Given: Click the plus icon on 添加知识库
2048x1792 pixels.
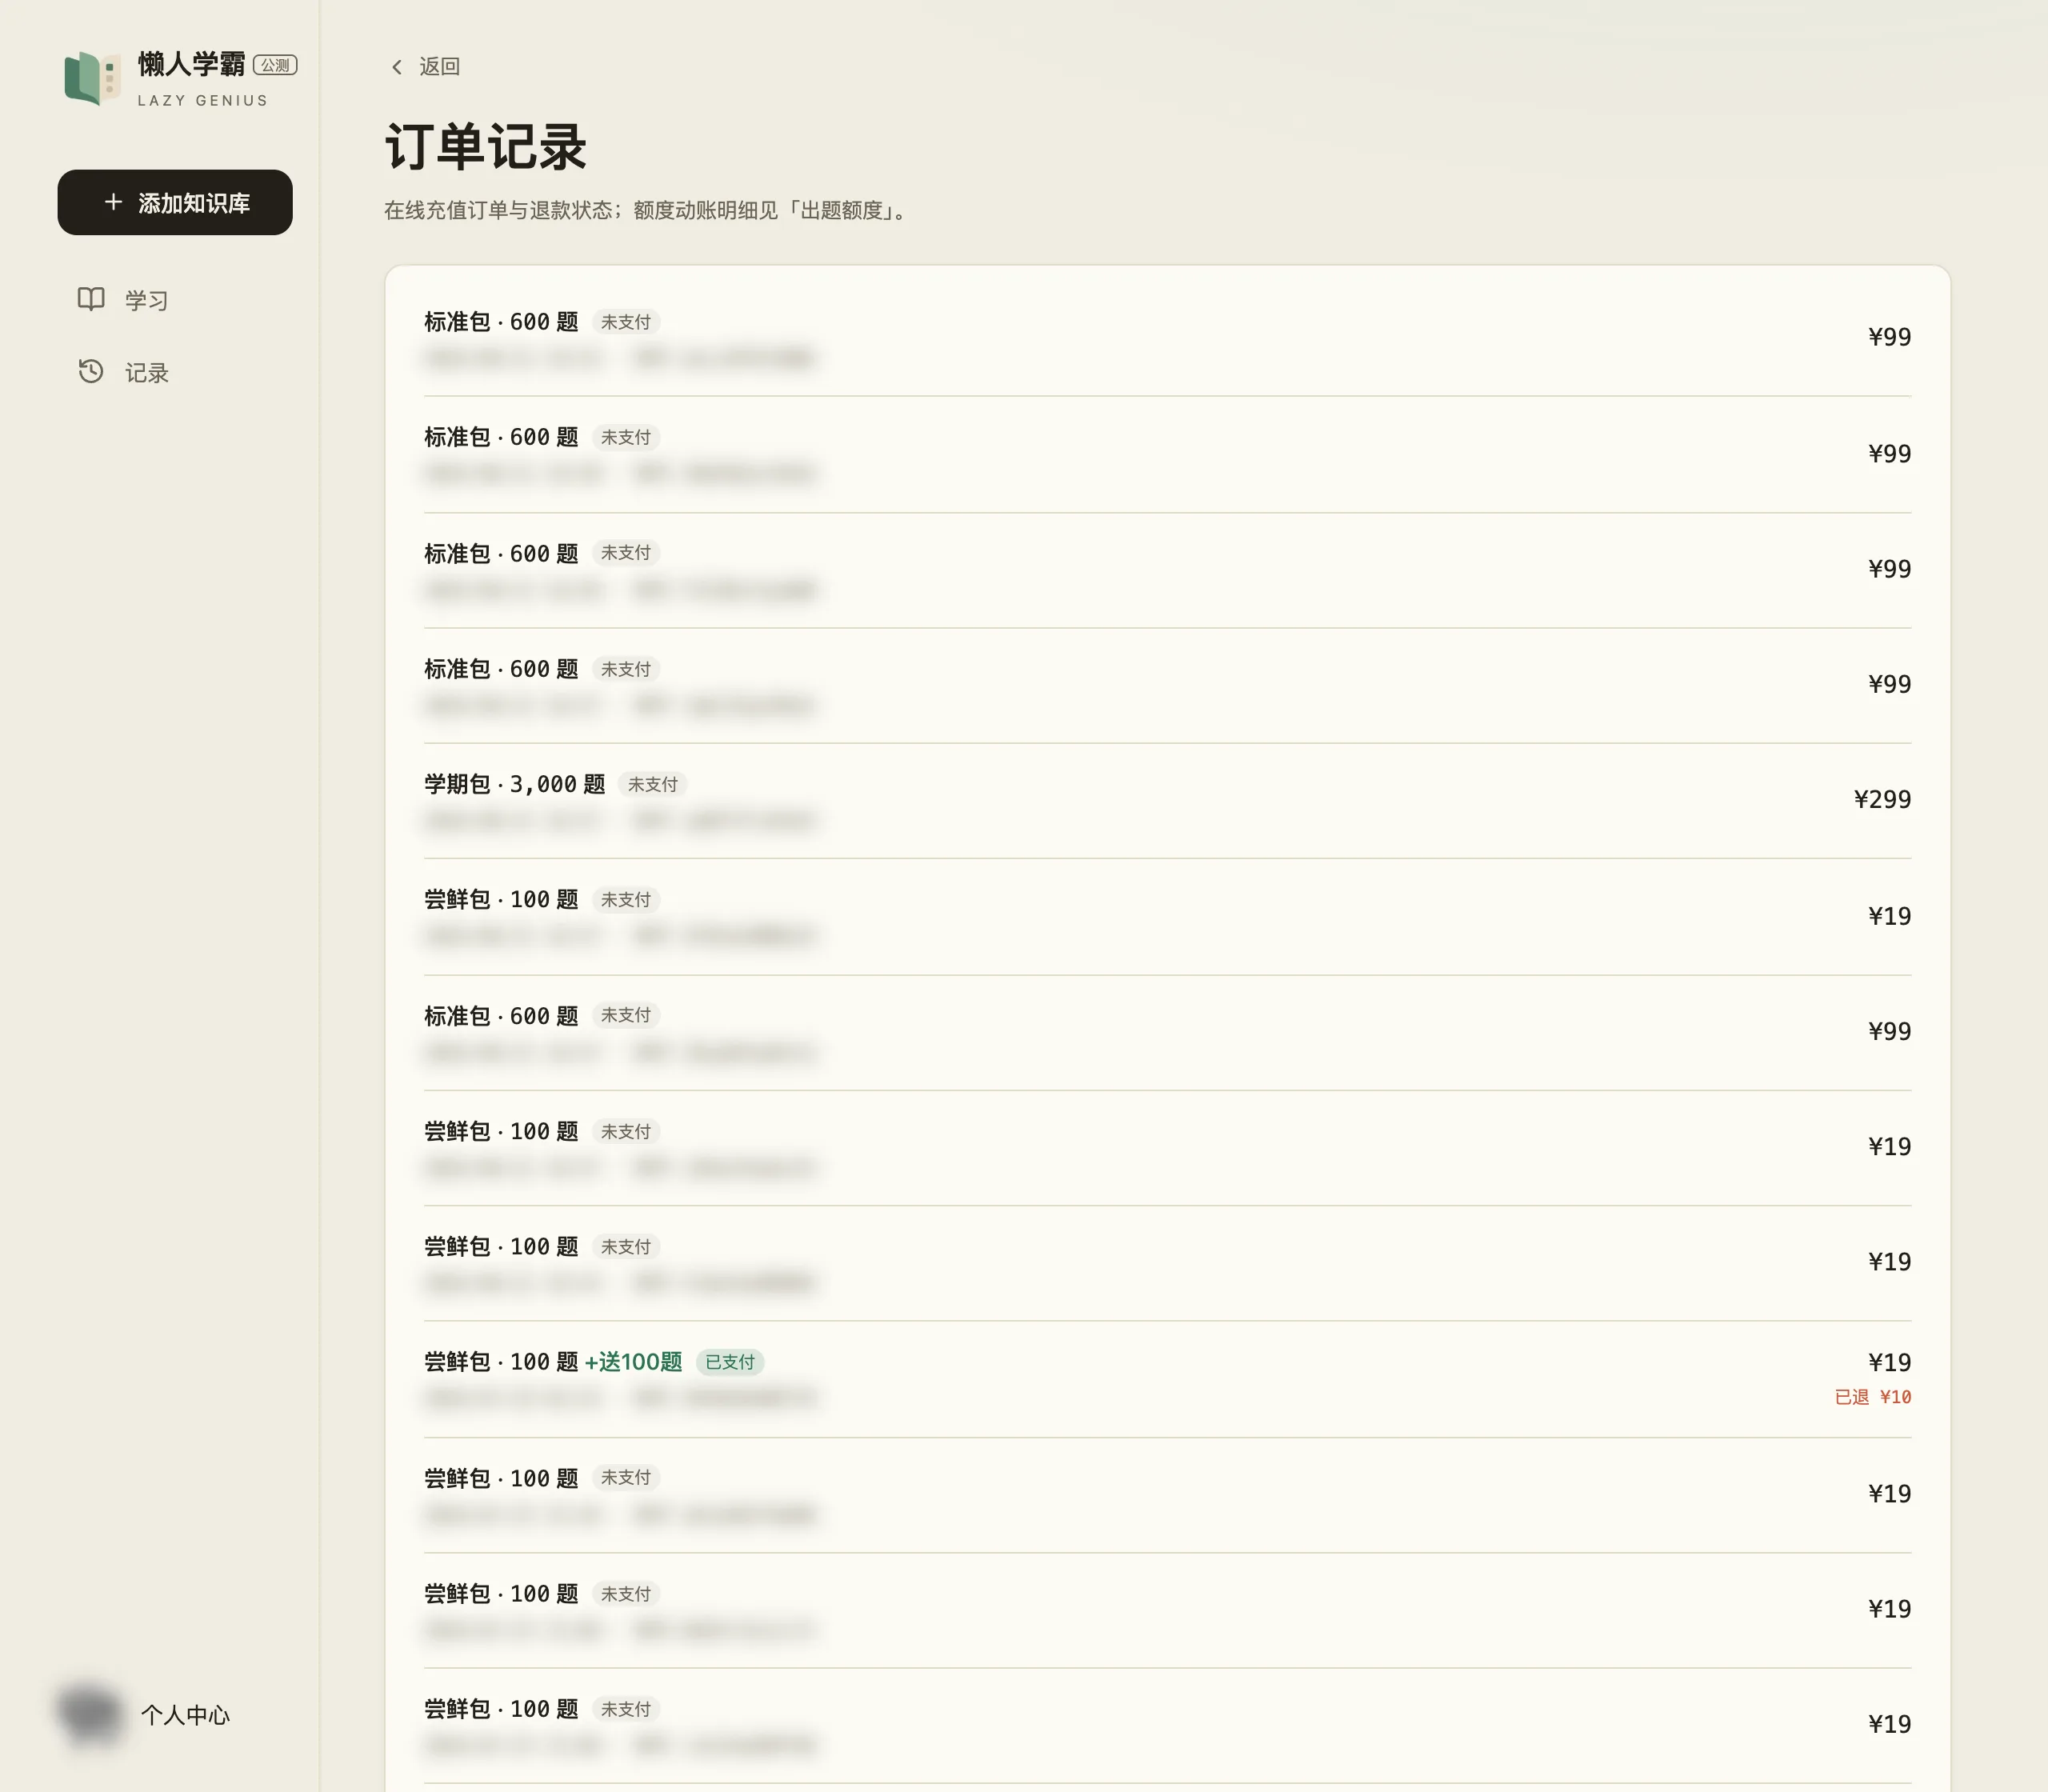Looking at the screenshot, I should pyautogui.click(x=114, y=202).
